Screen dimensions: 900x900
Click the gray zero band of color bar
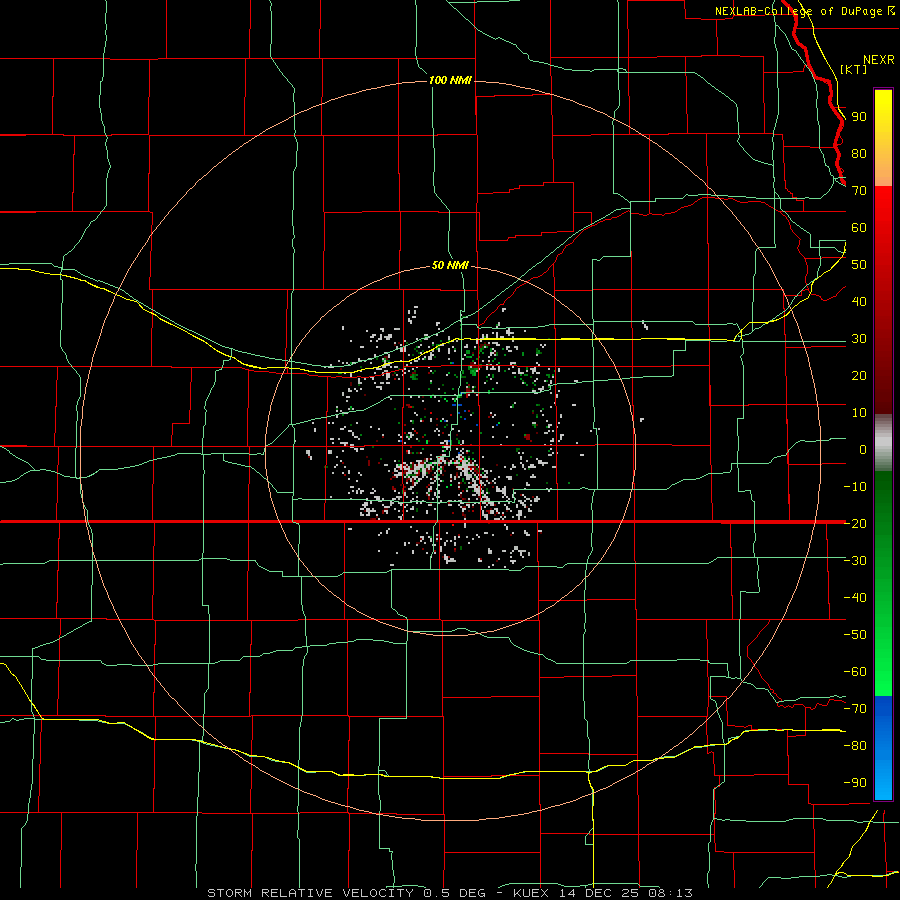pyautogui.click(x=883, y=443)
